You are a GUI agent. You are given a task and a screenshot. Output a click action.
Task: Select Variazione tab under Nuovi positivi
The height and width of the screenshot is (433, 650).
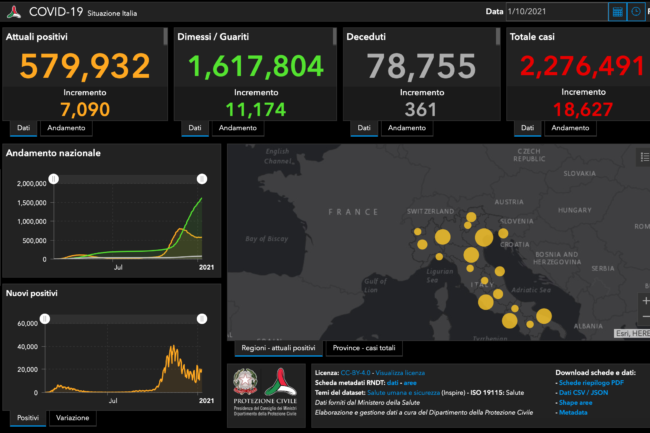click(x=73, y=418)
